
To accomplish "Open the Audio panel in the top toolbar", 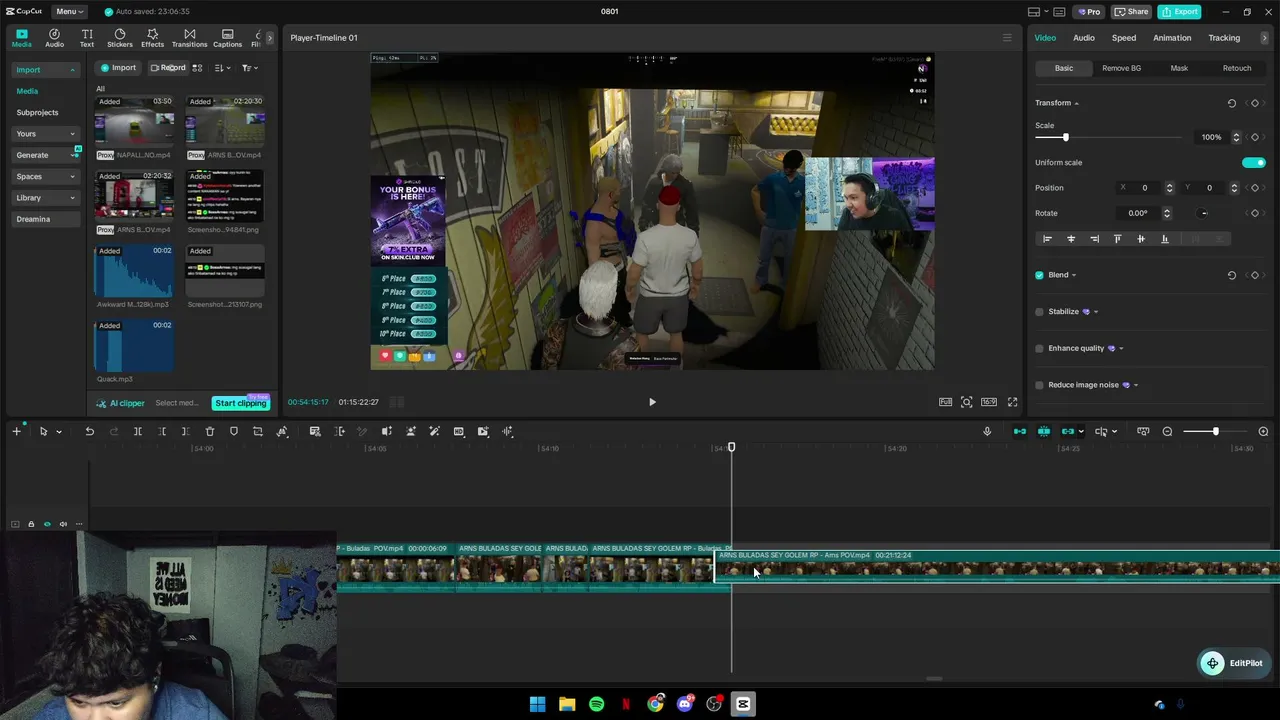I will pyautogui.click(x=54, y=38).
